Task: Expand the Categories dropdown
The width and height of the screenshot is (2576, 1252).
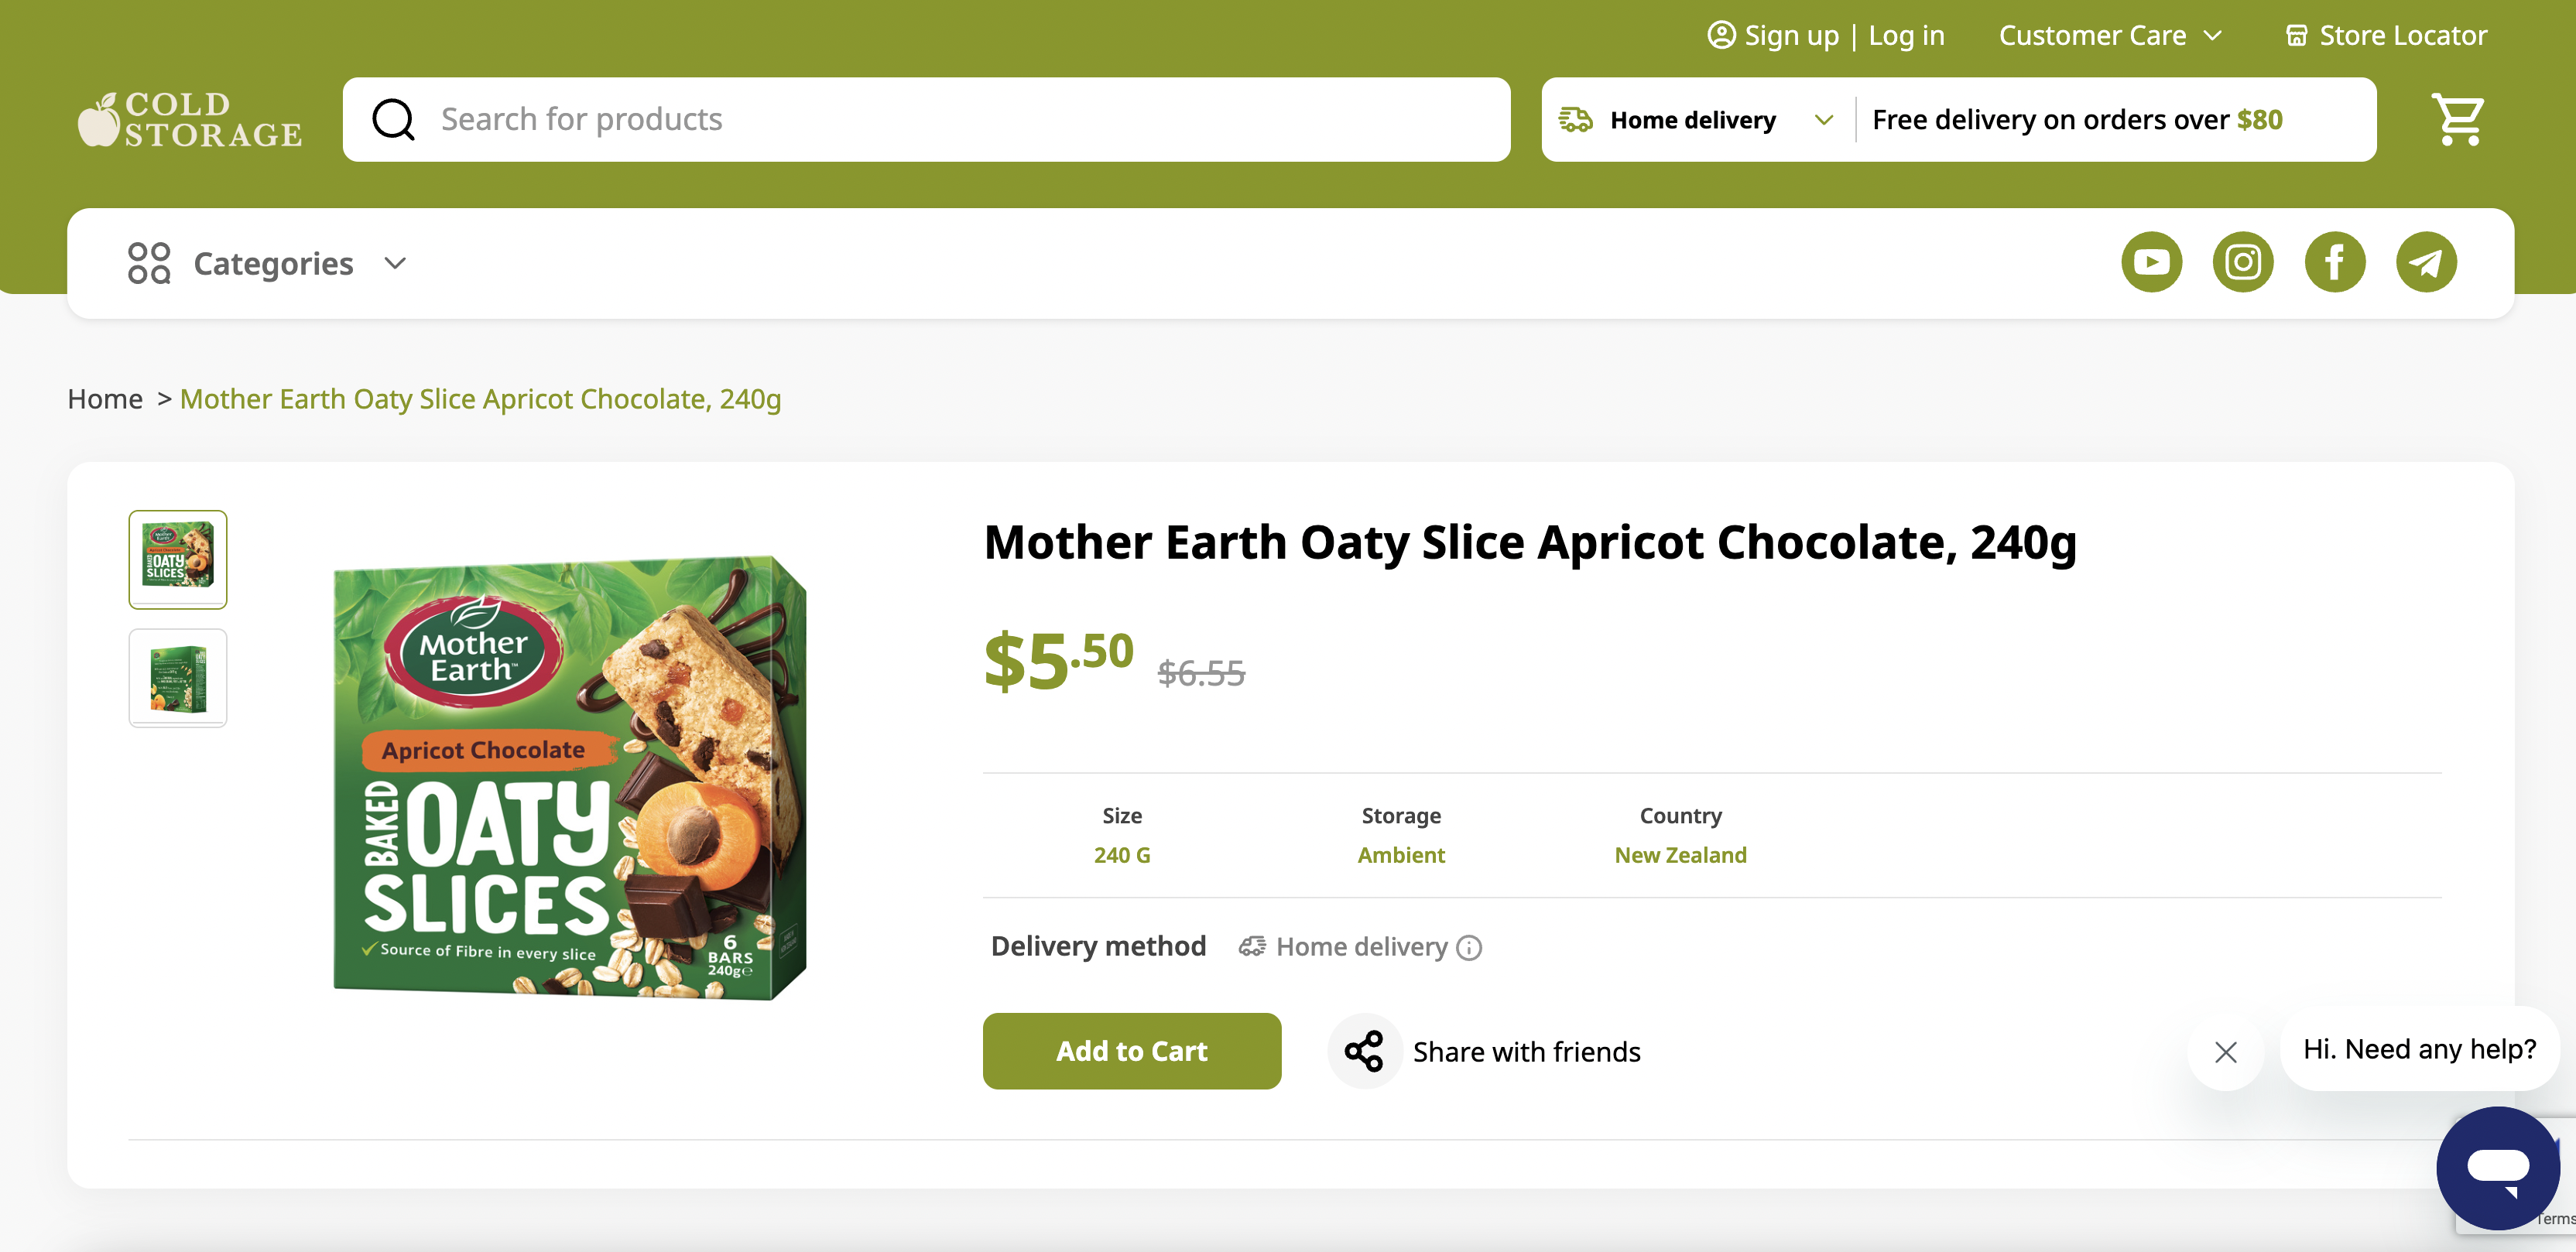Action: pos(267,263)
